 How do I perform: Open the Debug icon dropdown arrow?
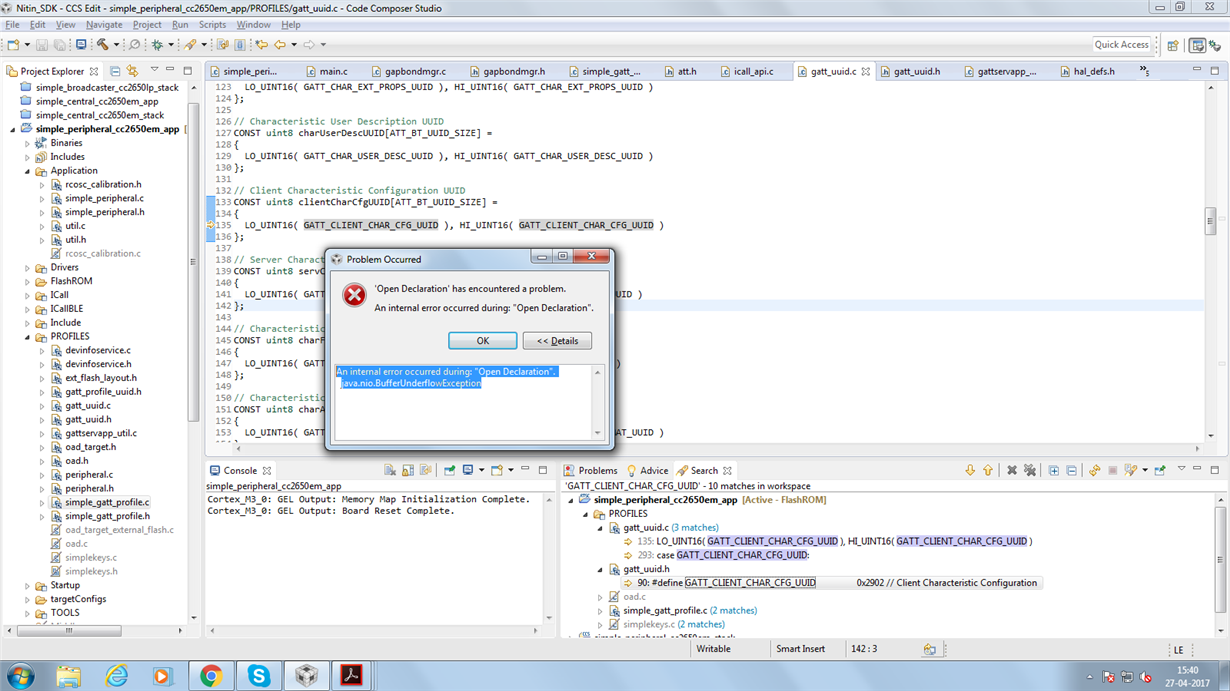pyautogui.click(x=171, y=44)
